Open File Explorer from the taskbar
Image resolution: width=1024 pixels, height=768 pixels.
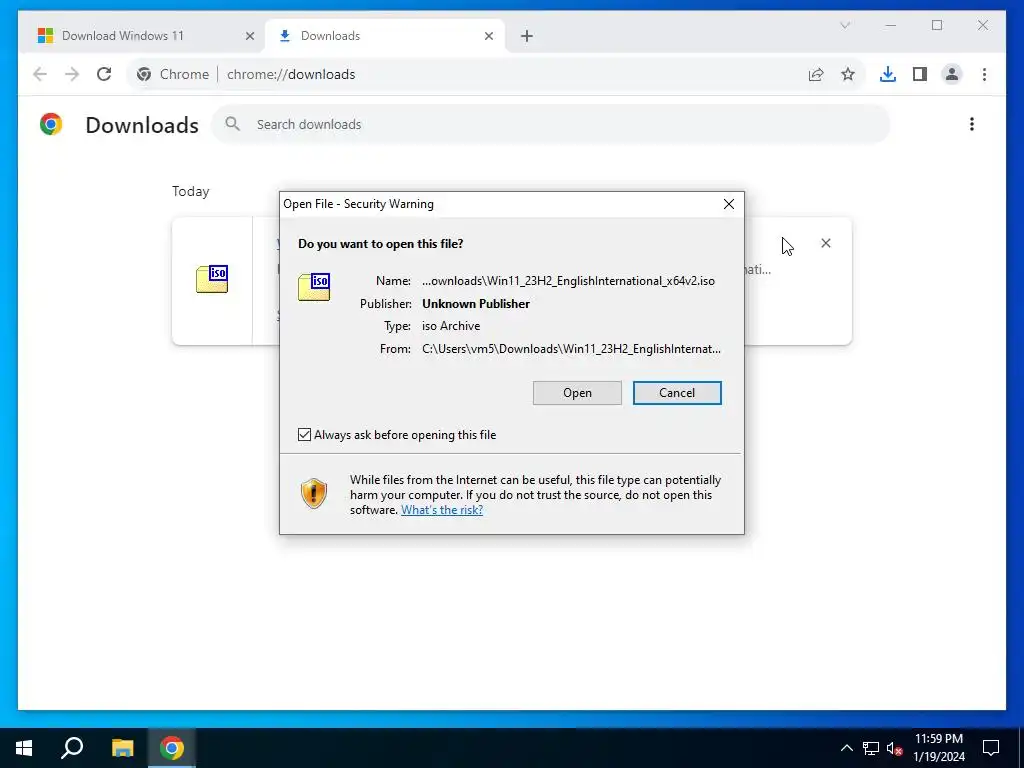point(122,748)
